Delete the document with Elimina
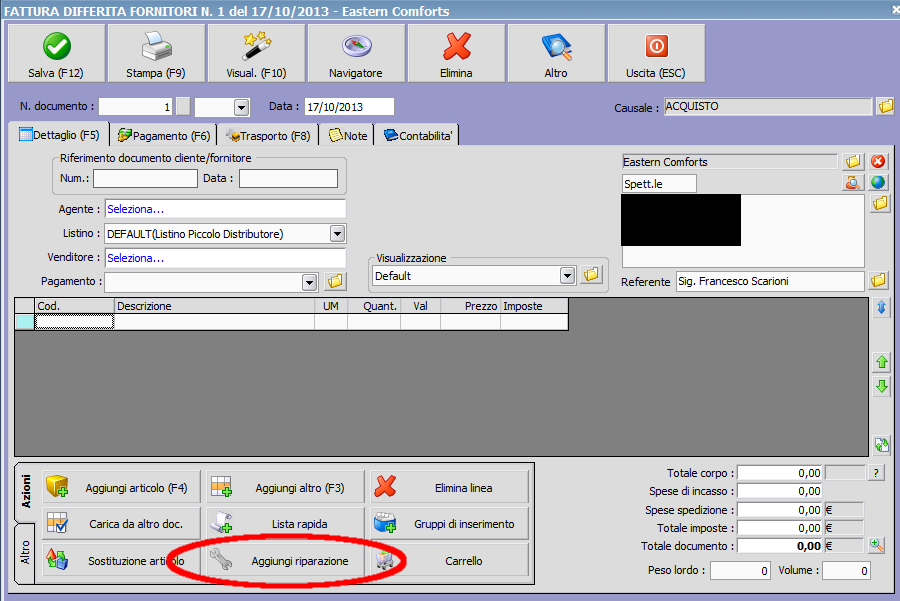900x601 pixels. 456,53
